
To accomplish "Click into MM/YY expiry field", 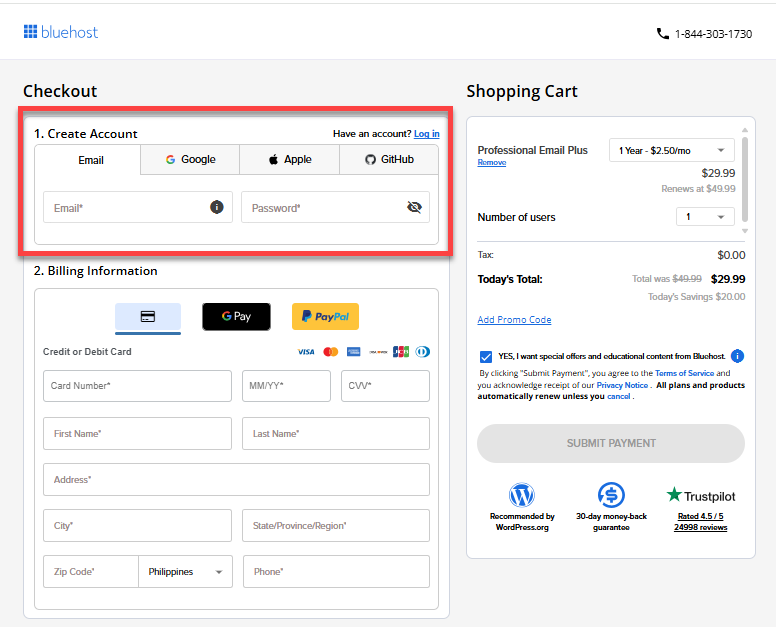I will pyautogui.click(x=286, y=386).
